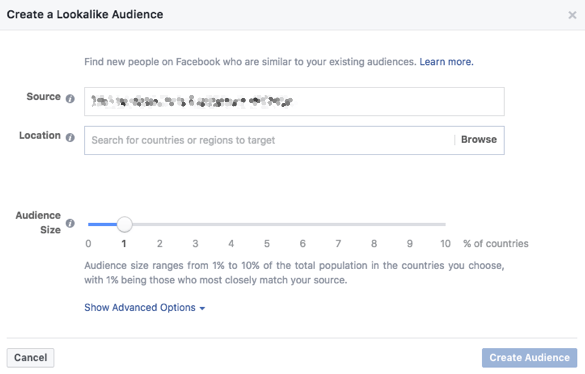Open the Browse locations dropdown
The height and width of the screenshot is (374, 585).
click(479, 140)
